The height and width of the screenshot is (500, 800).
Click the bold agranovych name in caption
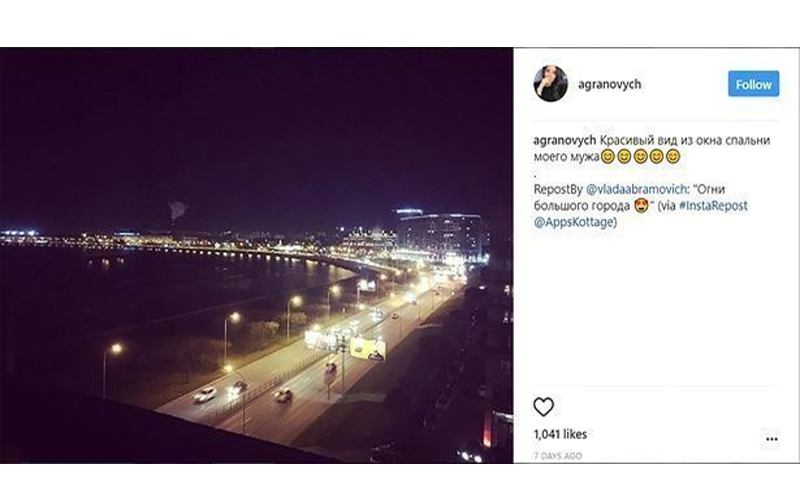coord(564,140)
